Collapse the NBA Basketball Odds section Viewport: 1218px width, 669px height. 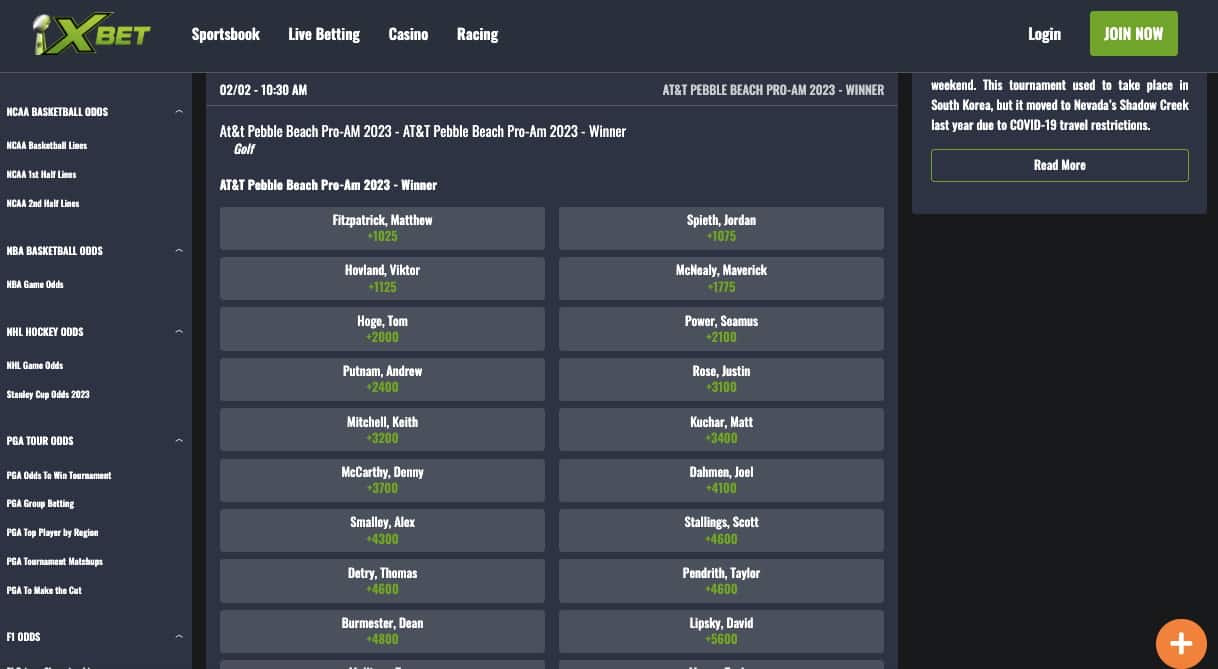click(179, 251)
